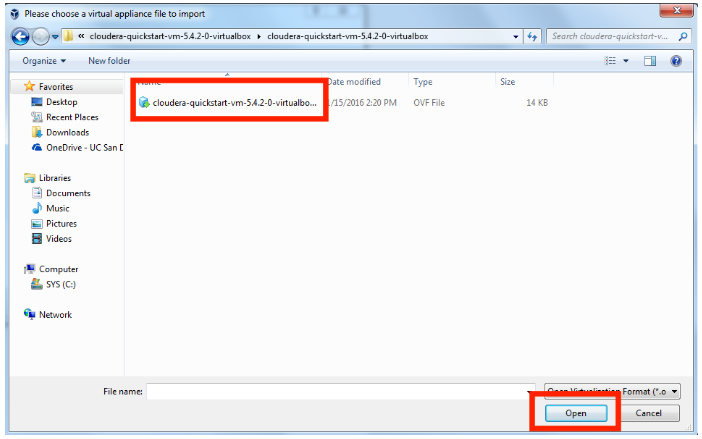Click the Change your view icon
702x439 pixels.
610,61
